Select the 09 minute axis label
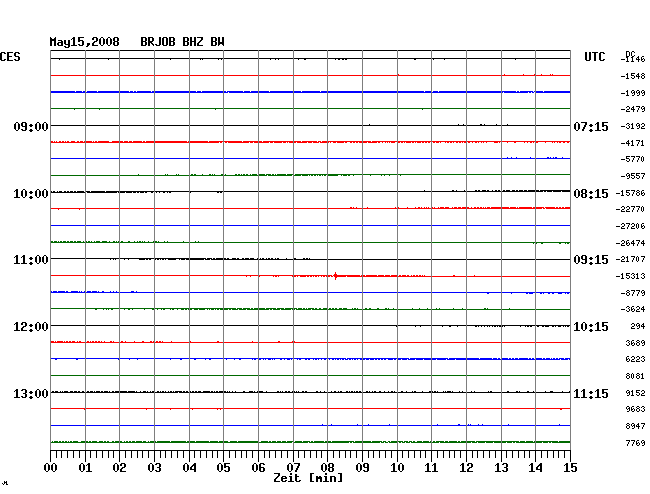 tap(362, 468)
